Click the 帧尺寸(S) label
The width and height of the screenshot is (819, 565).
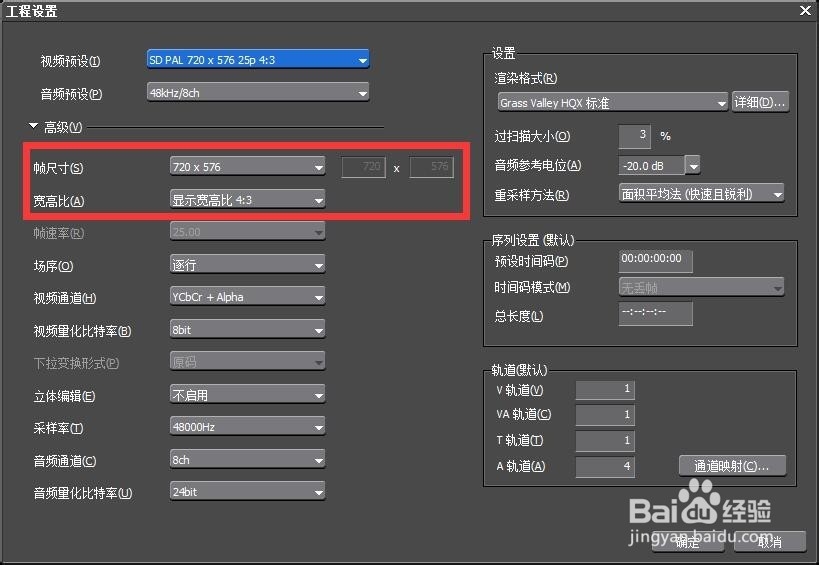click(58, 168)
